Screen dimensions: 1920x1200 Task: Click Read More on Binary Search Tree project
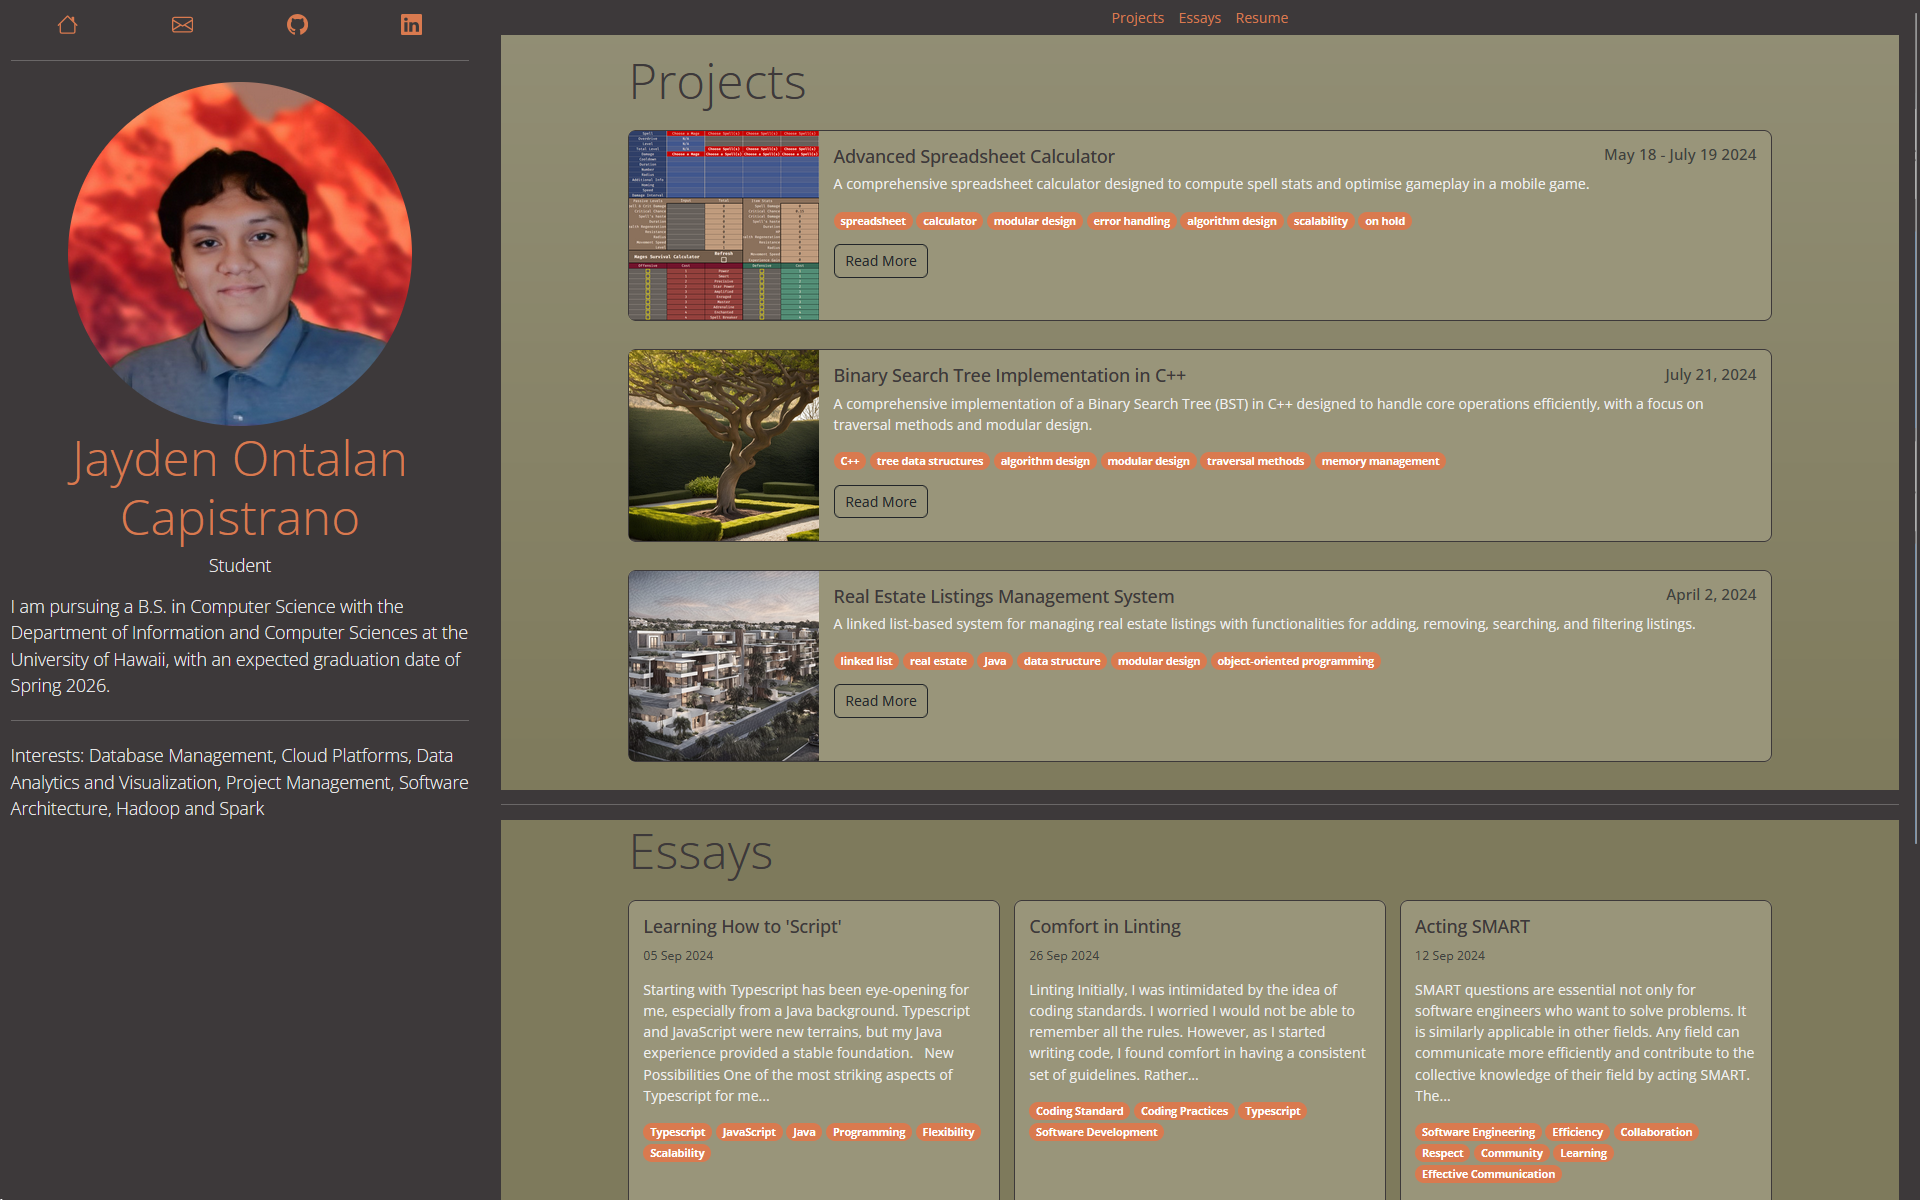(879, 501)
